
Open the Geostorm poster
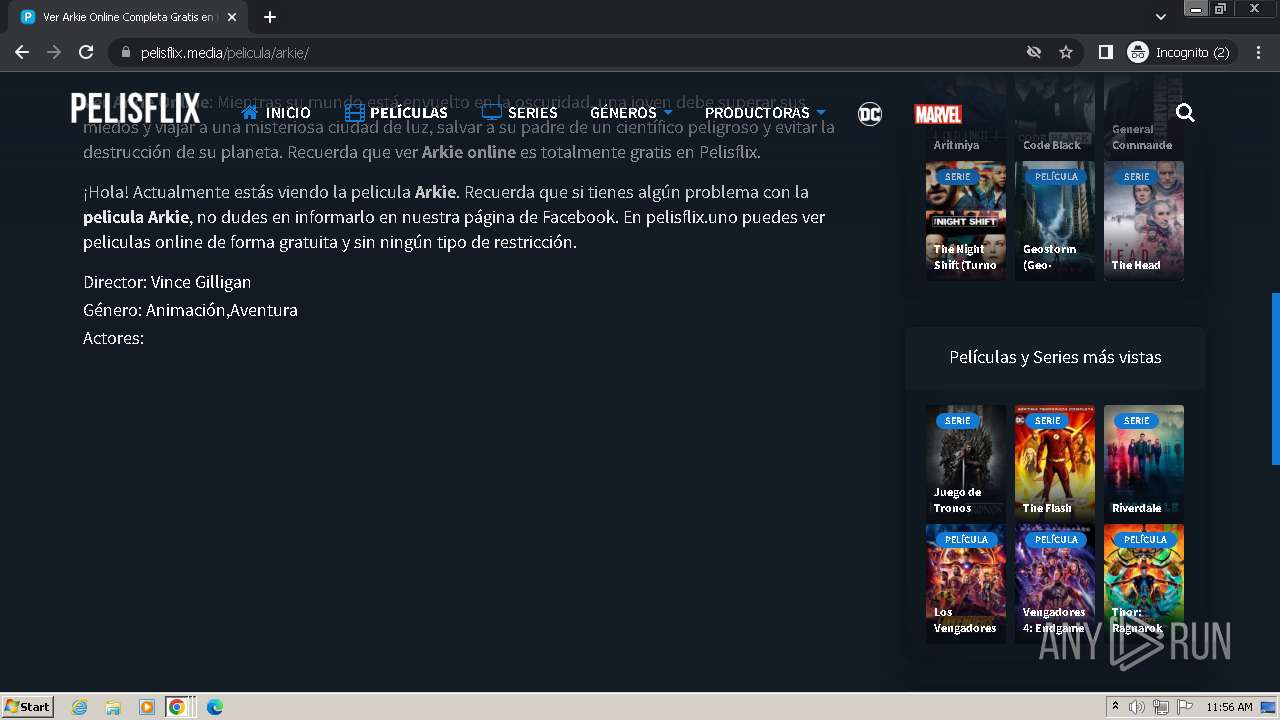(x=1055, y=220)
